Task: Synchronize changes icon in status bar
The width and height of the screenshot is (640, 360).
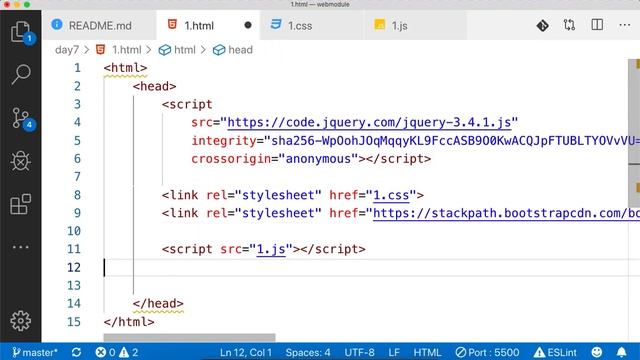Action: pos(76,352)
